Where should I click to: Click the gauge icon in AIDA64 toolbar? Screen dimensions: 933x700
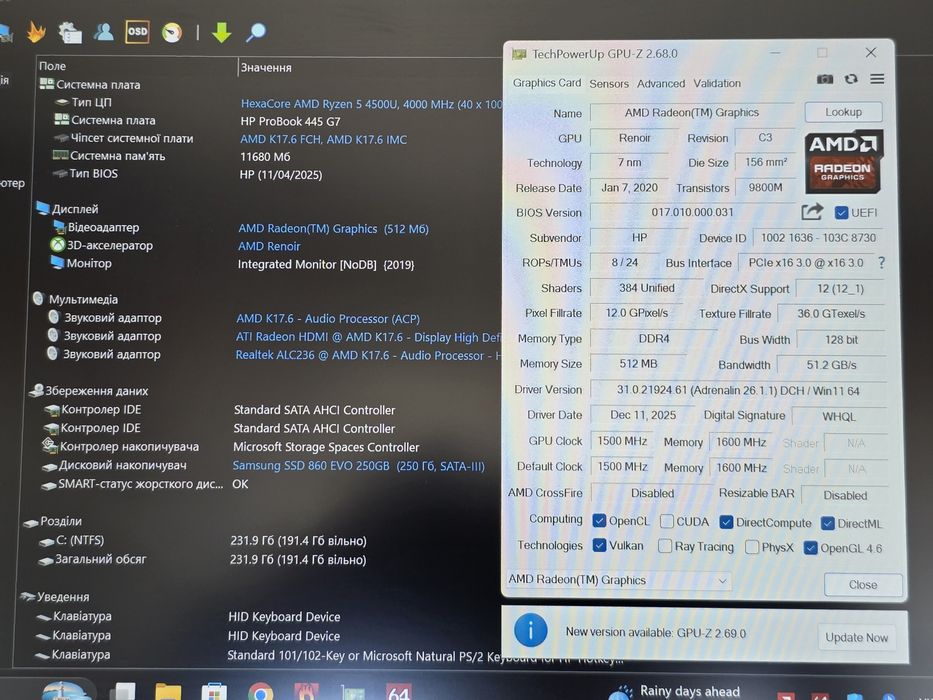pyautogui.click(x=172, y=32)
